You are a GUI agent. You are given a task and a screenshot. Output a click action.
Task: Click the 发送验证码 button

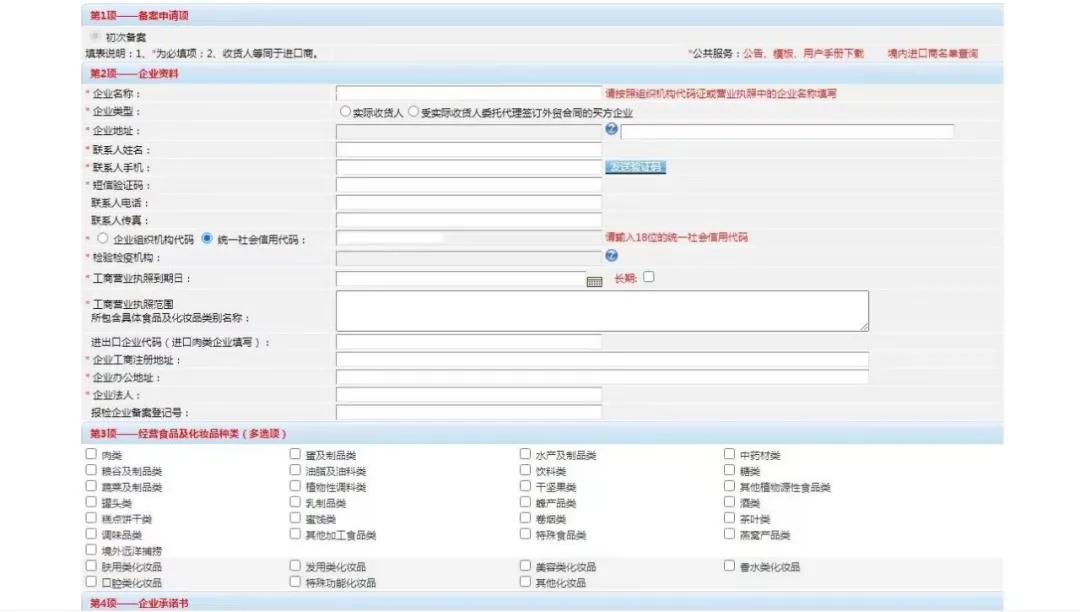[x=637, y=165]
